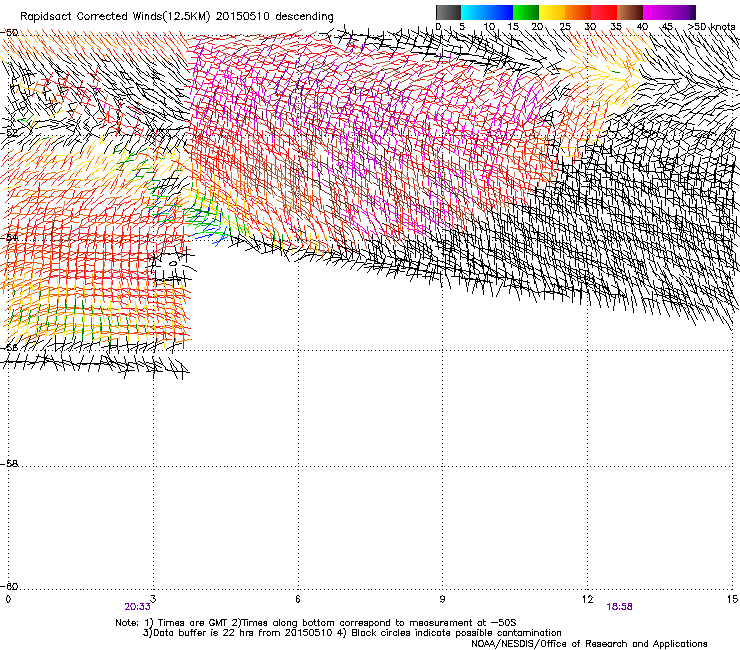Click the longitude axis label '12'
Image resolution: width=740 pixels, height=650 pixels.
(588, 599)
